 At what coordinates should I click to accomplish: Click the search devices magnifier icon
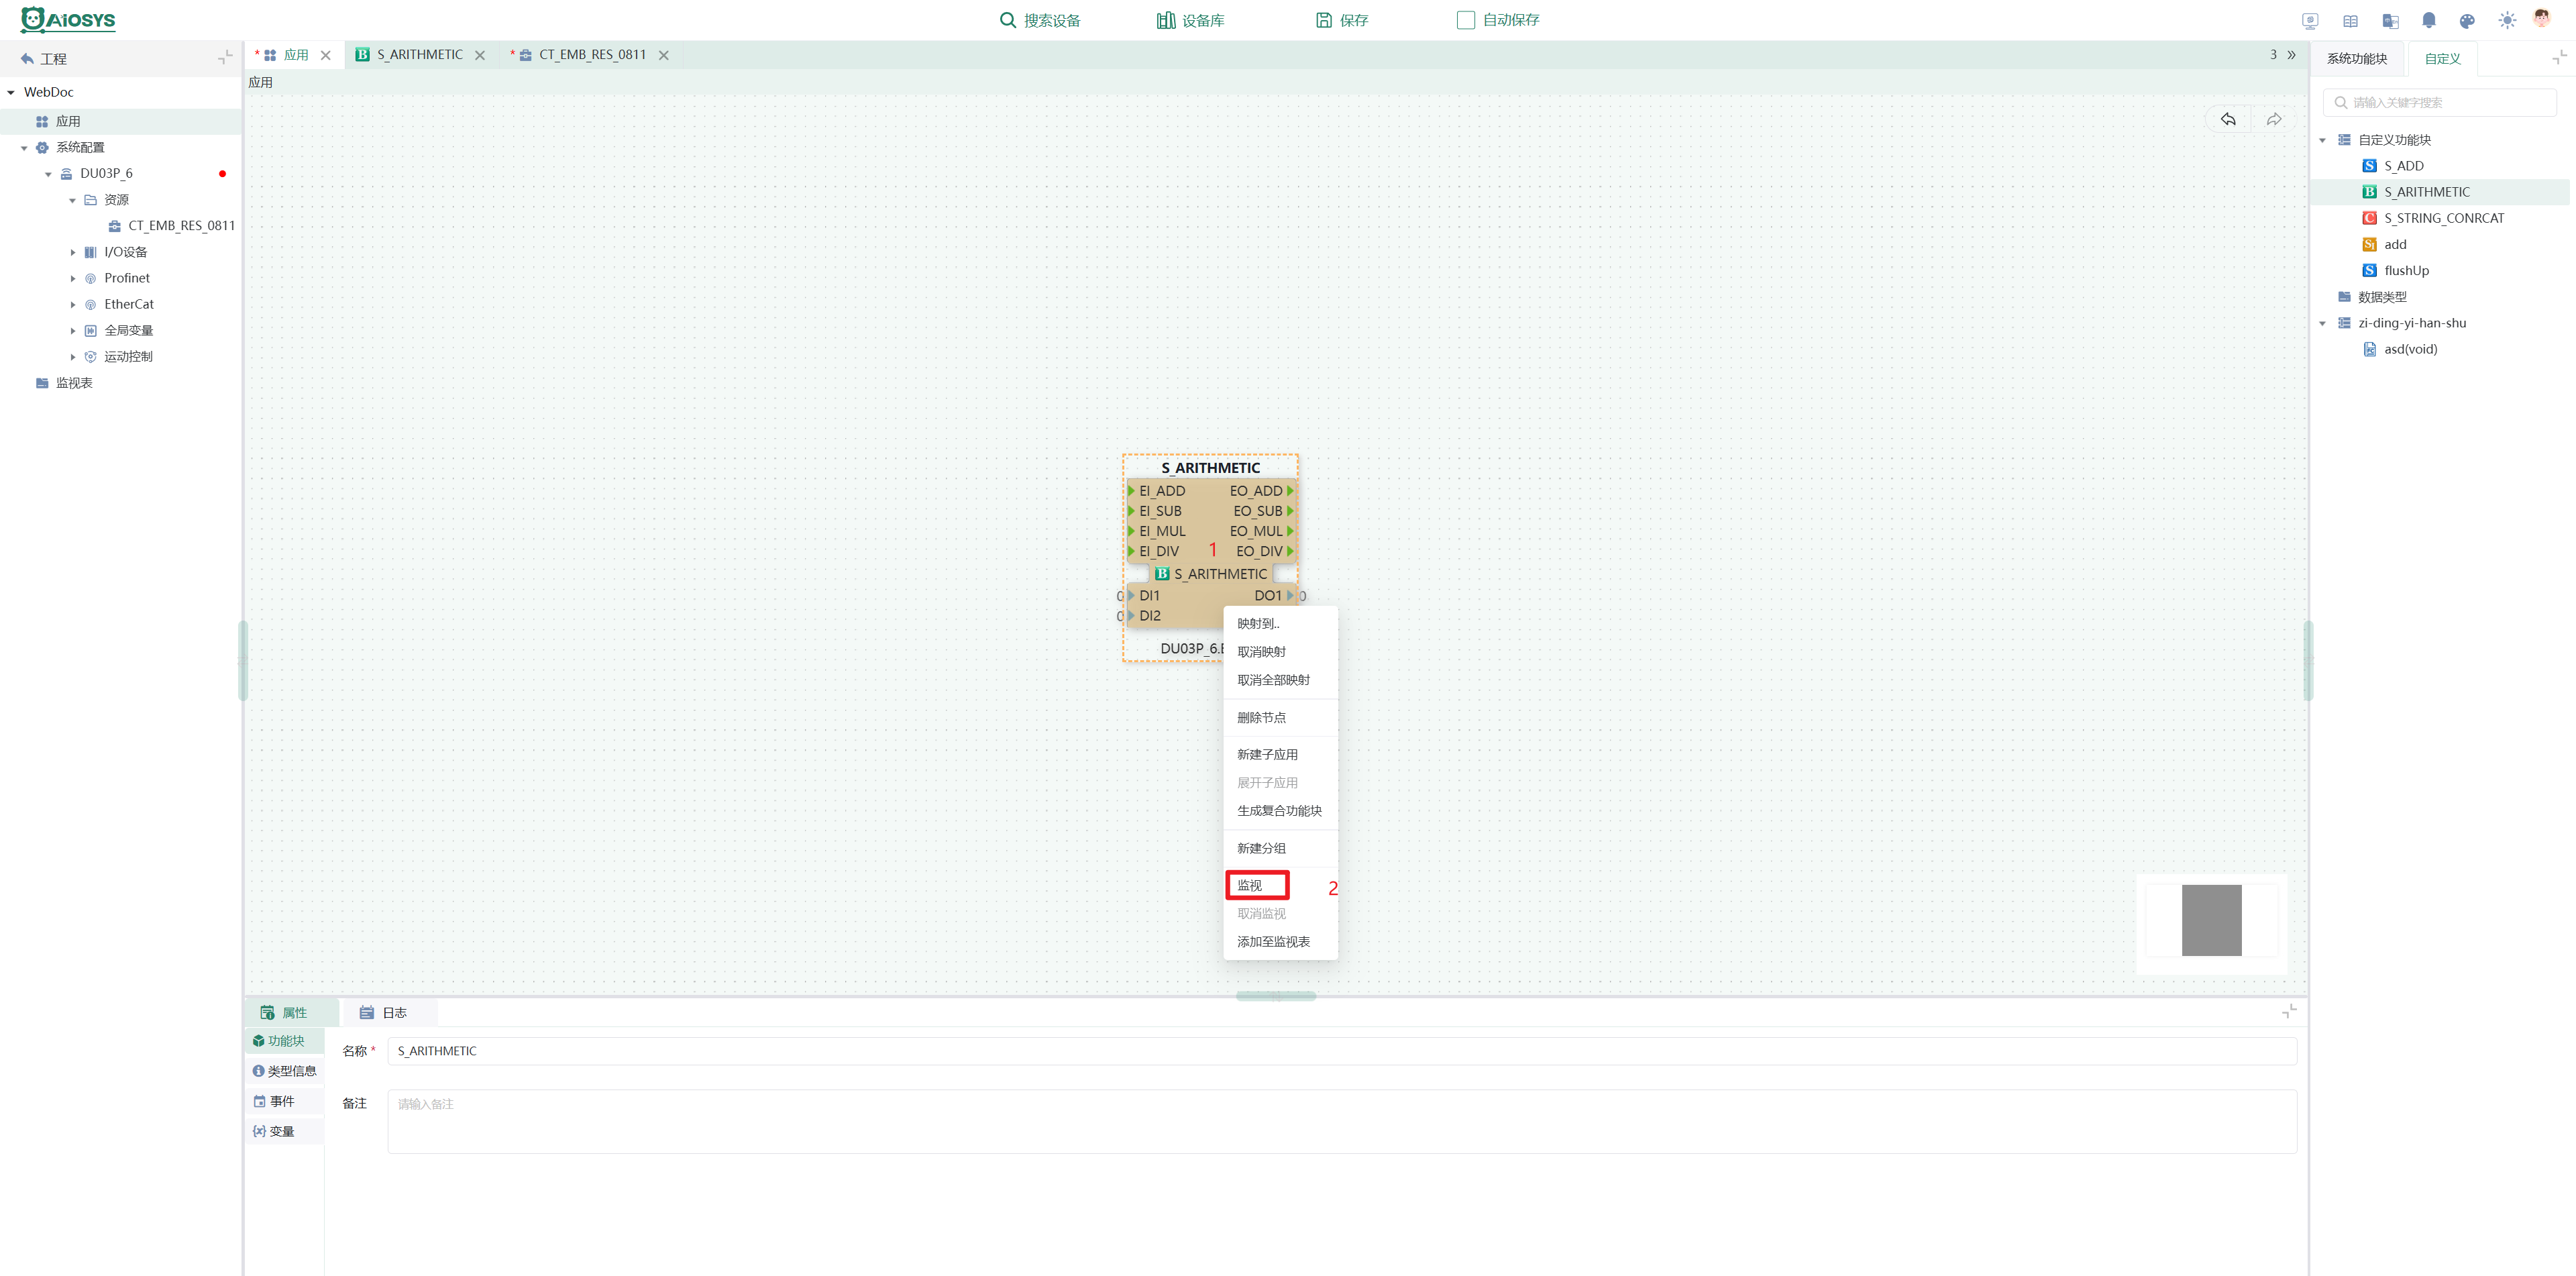coord(1007,20)
